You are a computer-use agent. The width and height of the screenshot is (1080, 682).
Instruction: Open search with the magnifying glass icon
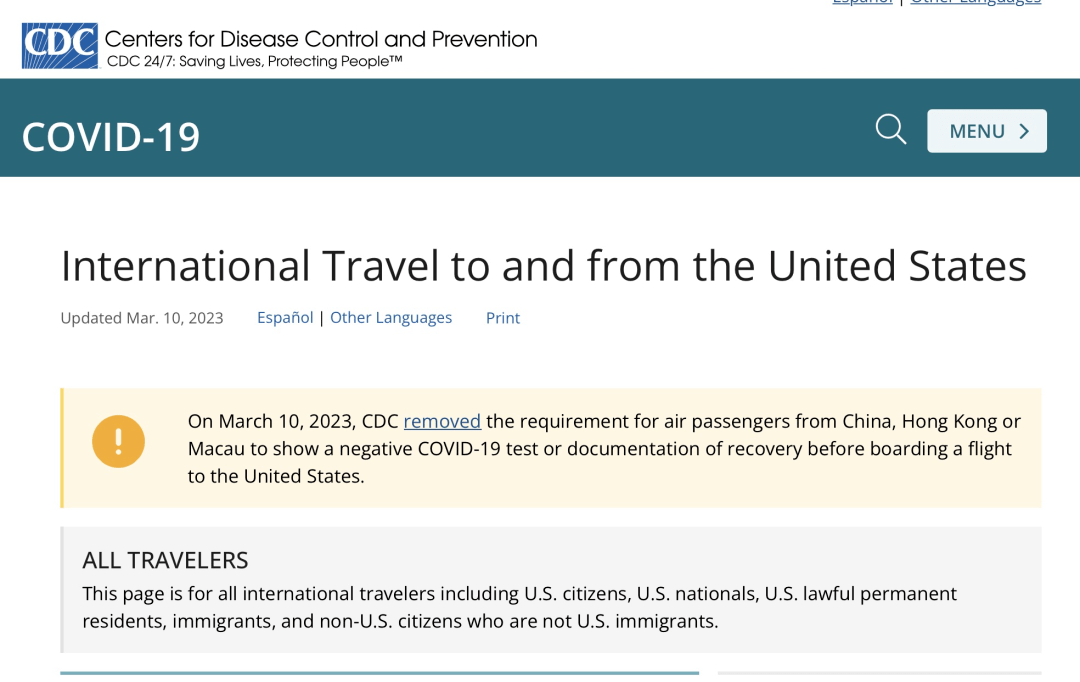tap(890, 130)
